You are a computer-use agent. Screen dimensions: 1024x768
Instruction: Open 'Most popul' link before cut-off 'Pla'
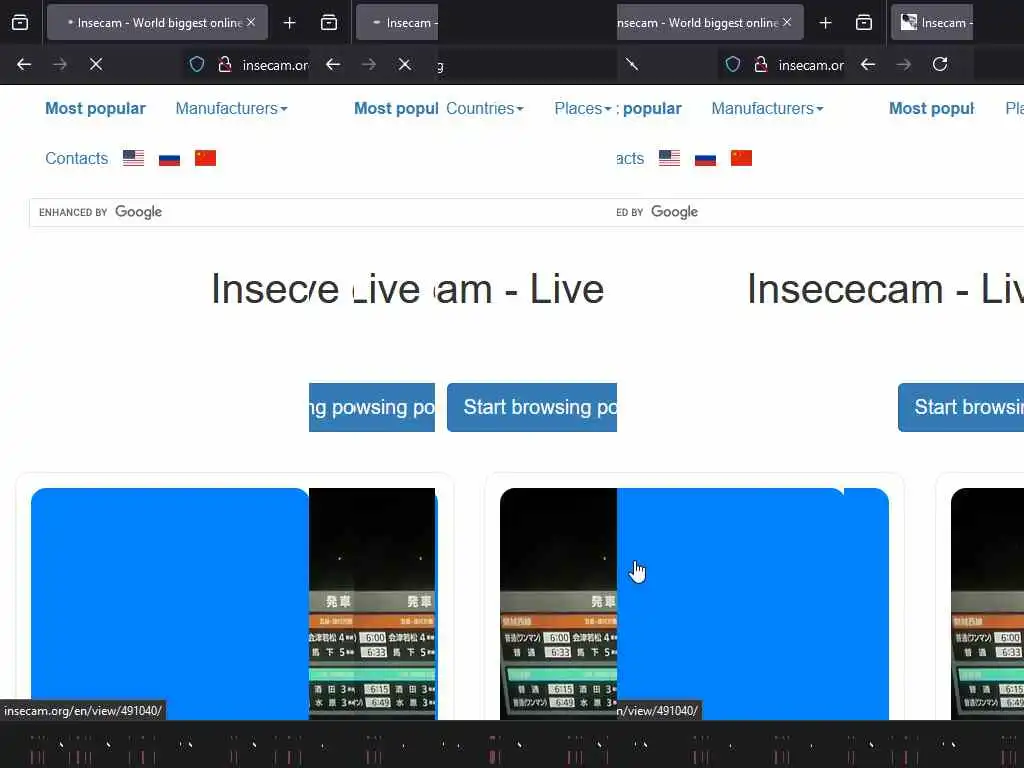coord(931,108)
